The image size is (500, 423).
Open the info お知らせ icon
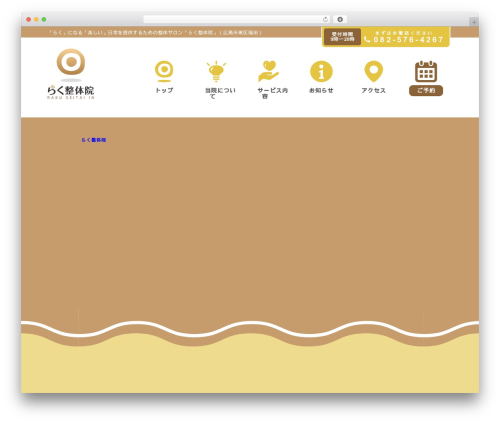(321, 71)
